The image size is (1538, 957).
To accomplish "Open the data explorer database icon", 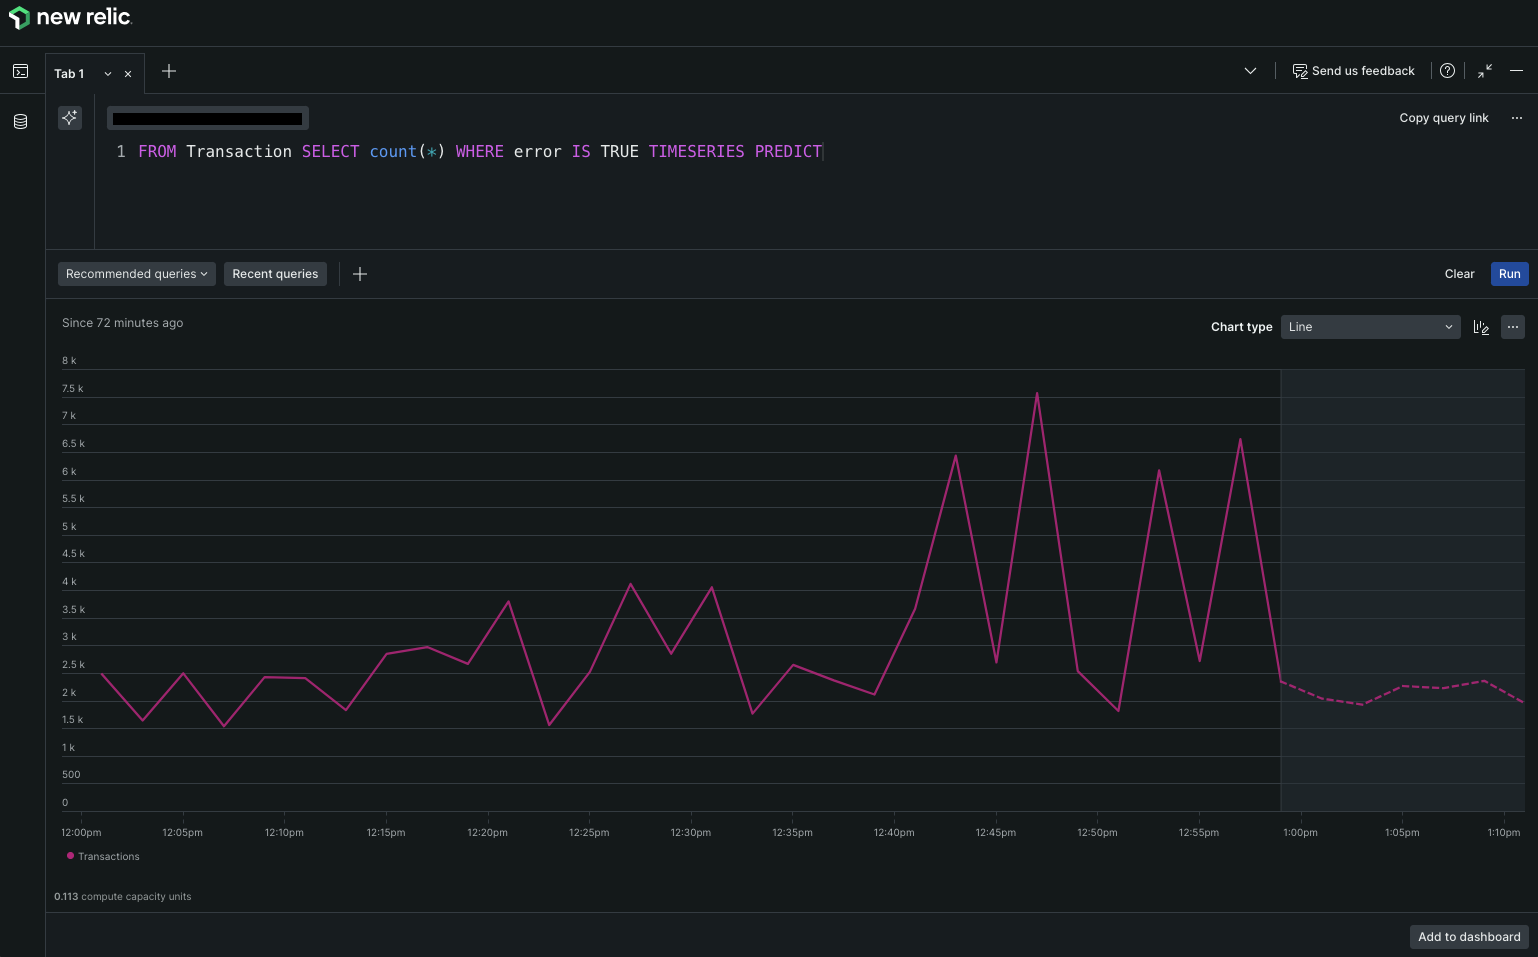I will point(20,122).
